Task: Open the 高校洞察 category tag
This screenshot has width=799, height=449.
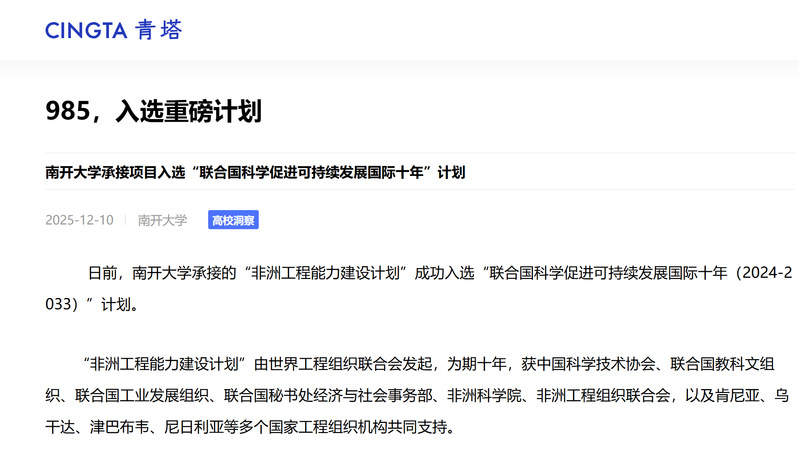Action: 233,220
